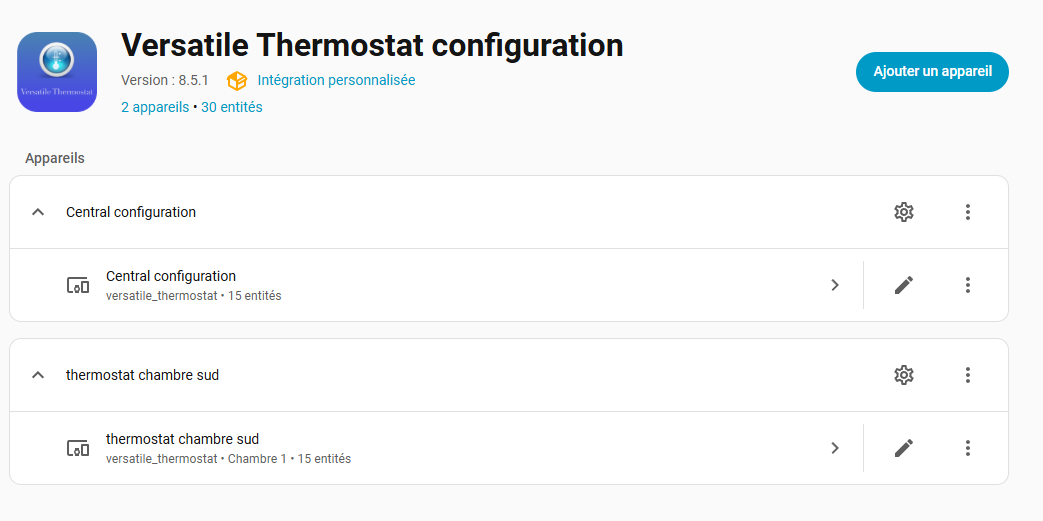Edit the Central configuration device entry
The height and width of the screenshot is (521, 1043).
pos(904,285)
